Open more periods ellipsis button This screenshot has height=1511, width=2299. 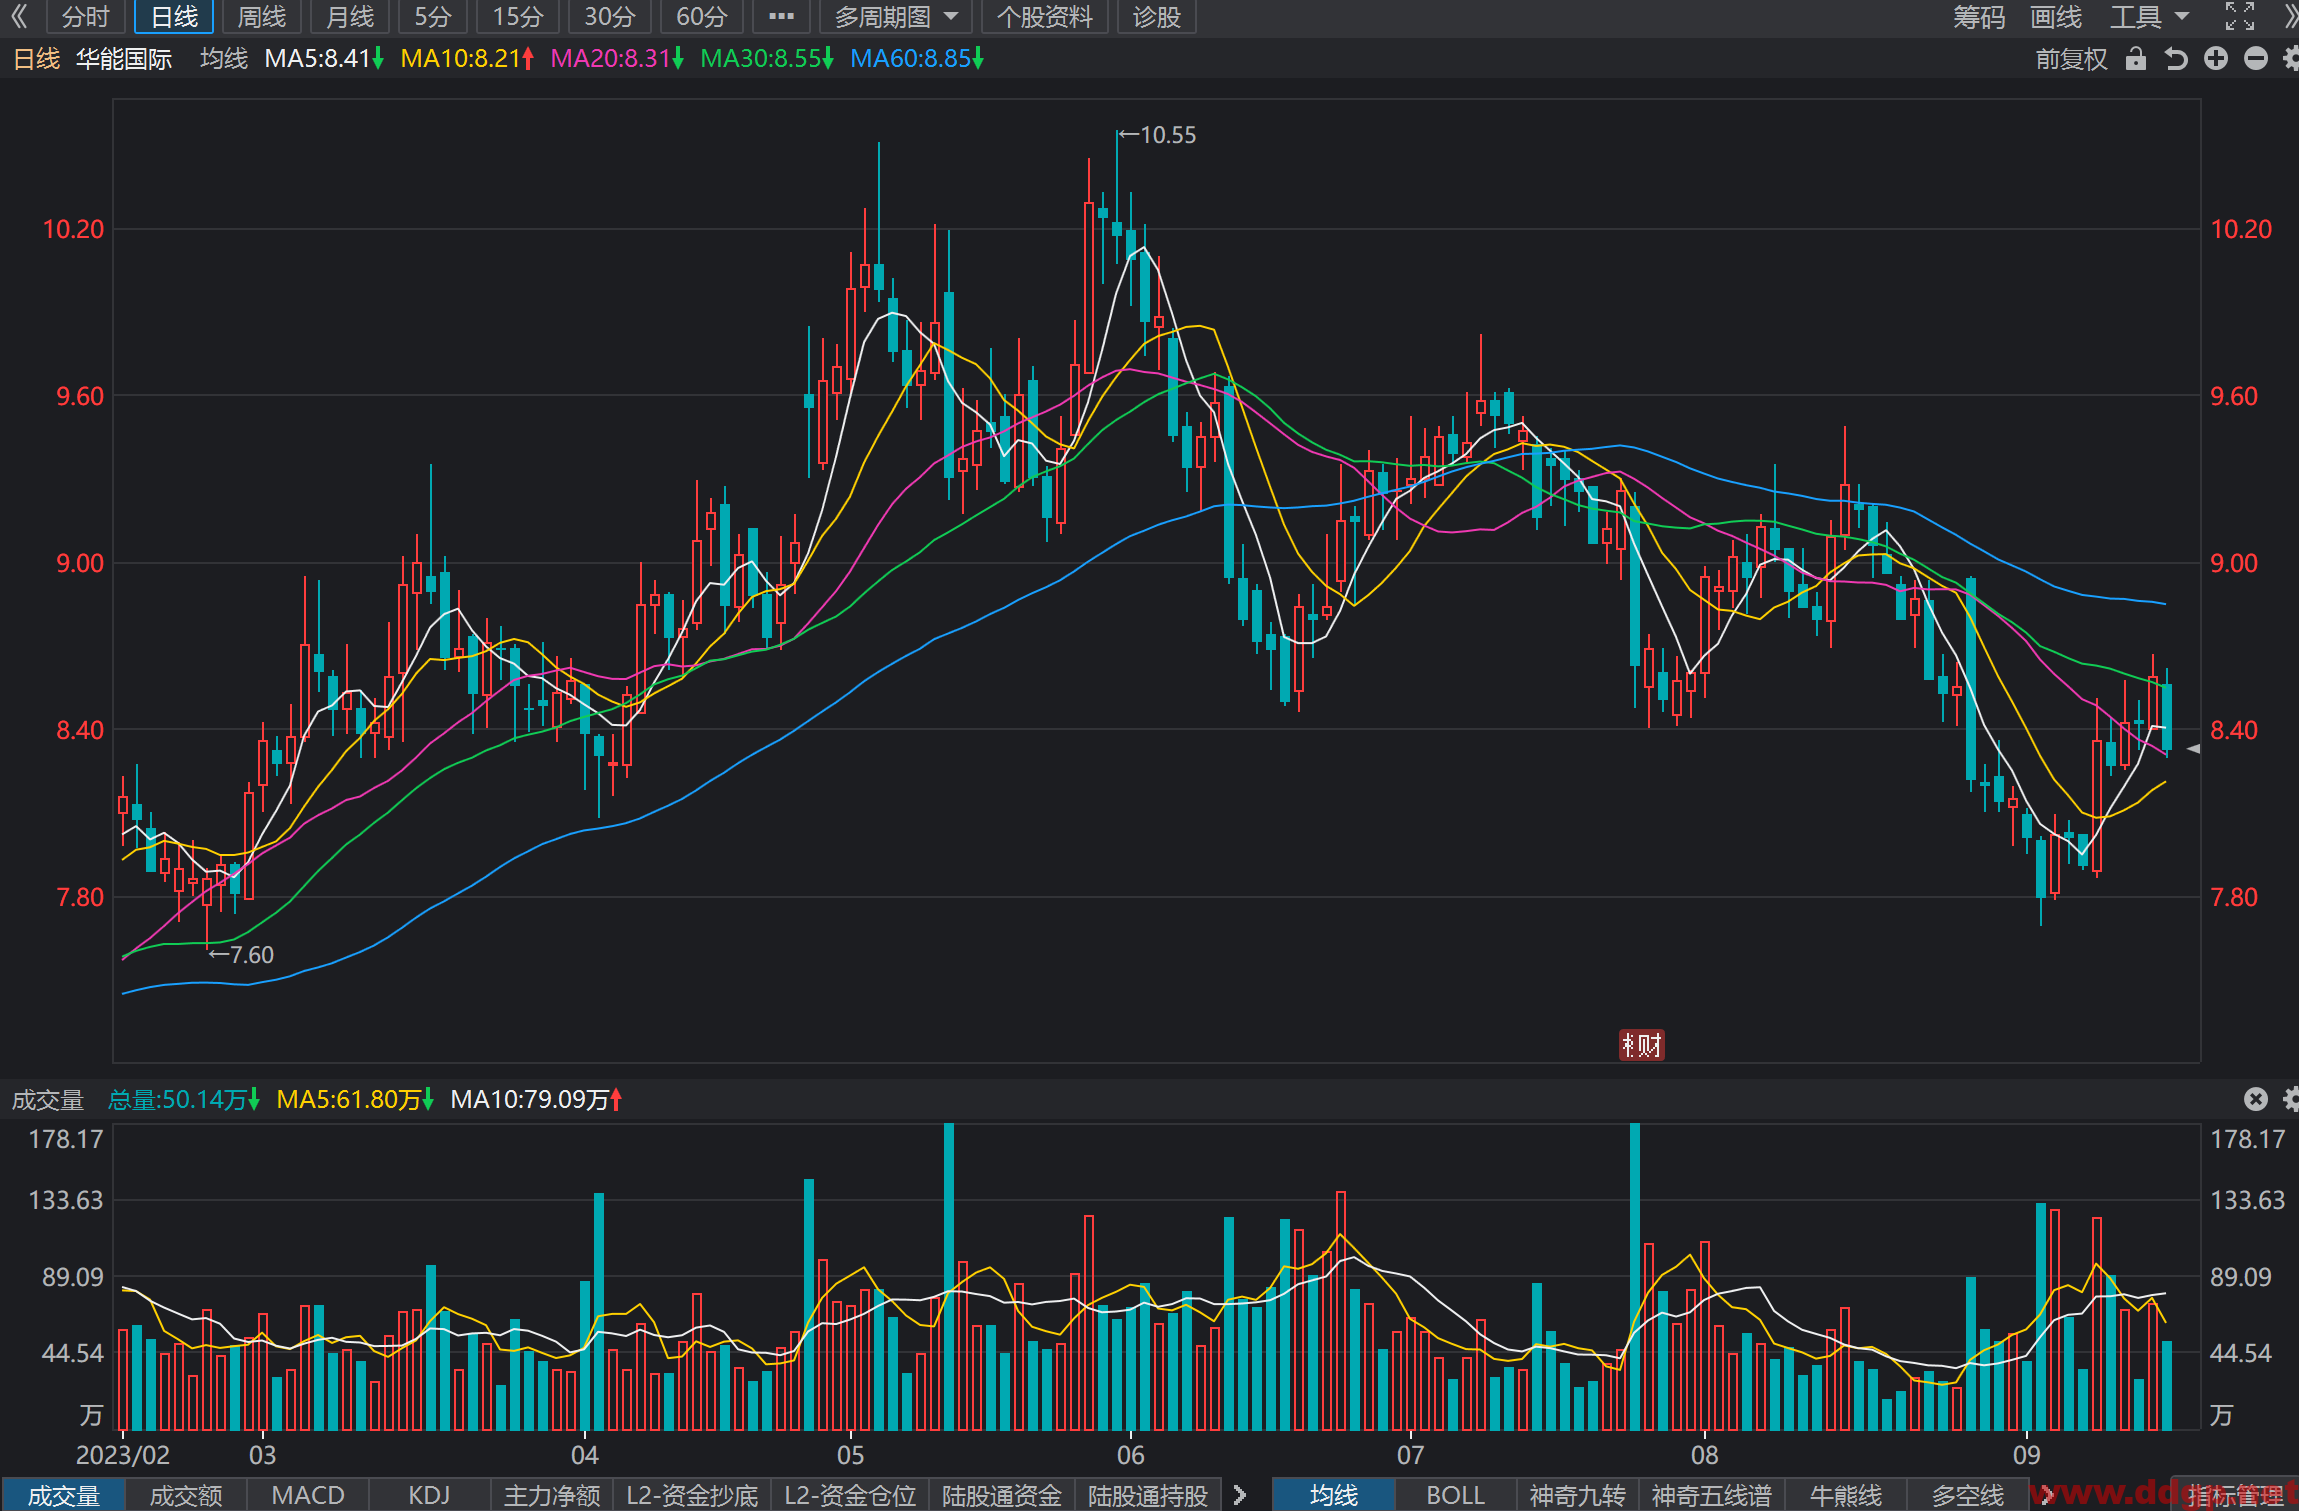(x=781, y=17)
